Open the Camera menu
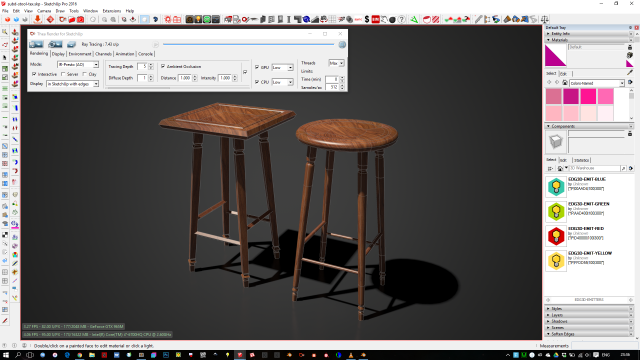640x360 pixels. (x=44, y=11)
